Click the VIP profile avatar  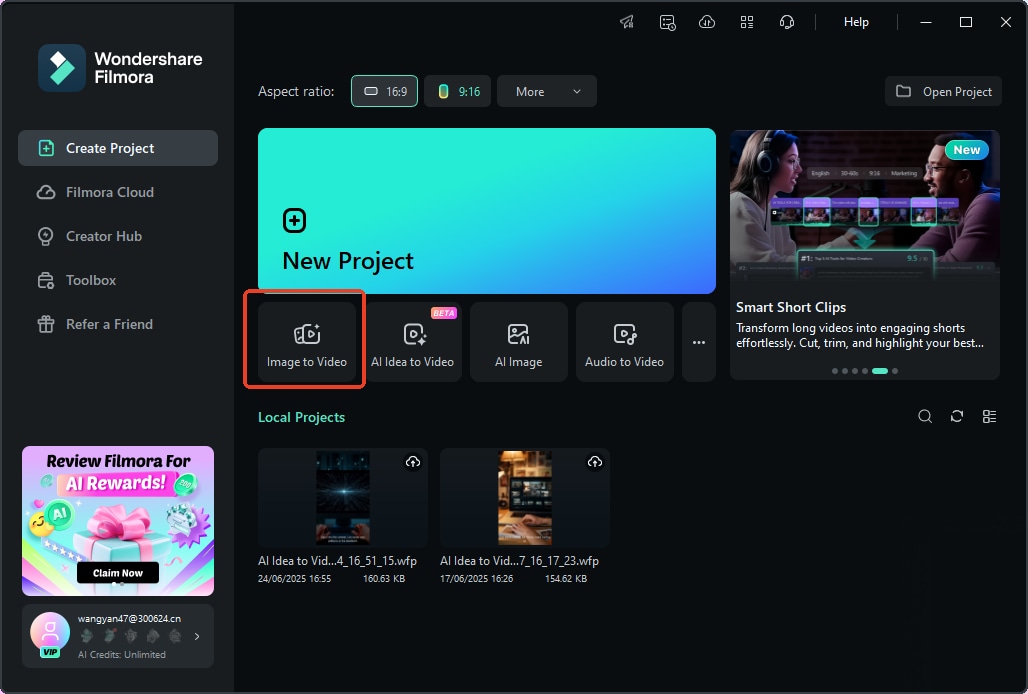(50, 634)
